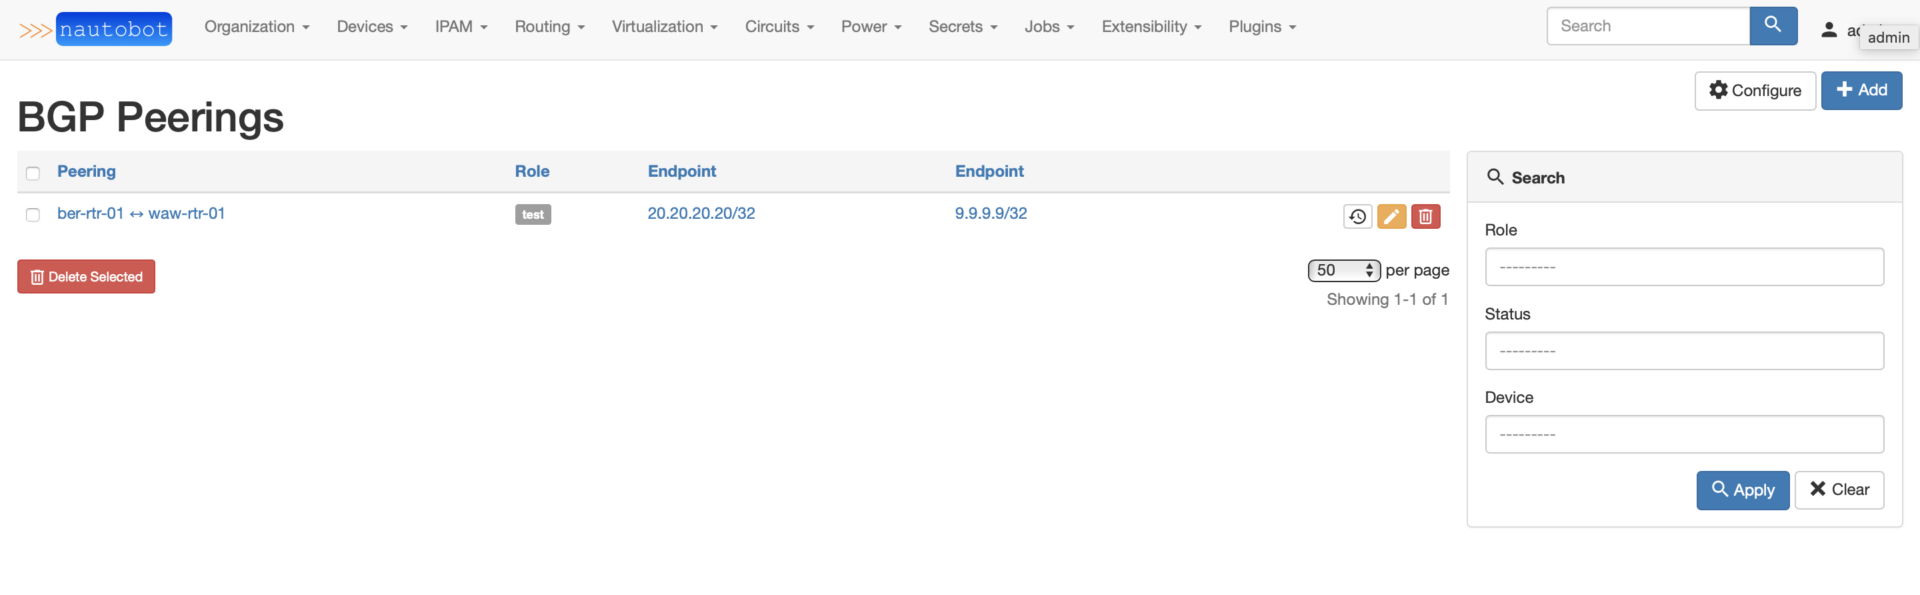This screenshot has height=595, width=1920.
Task: Check the ber-rtr-01 peering row checkbox
Action: [33, 215]
